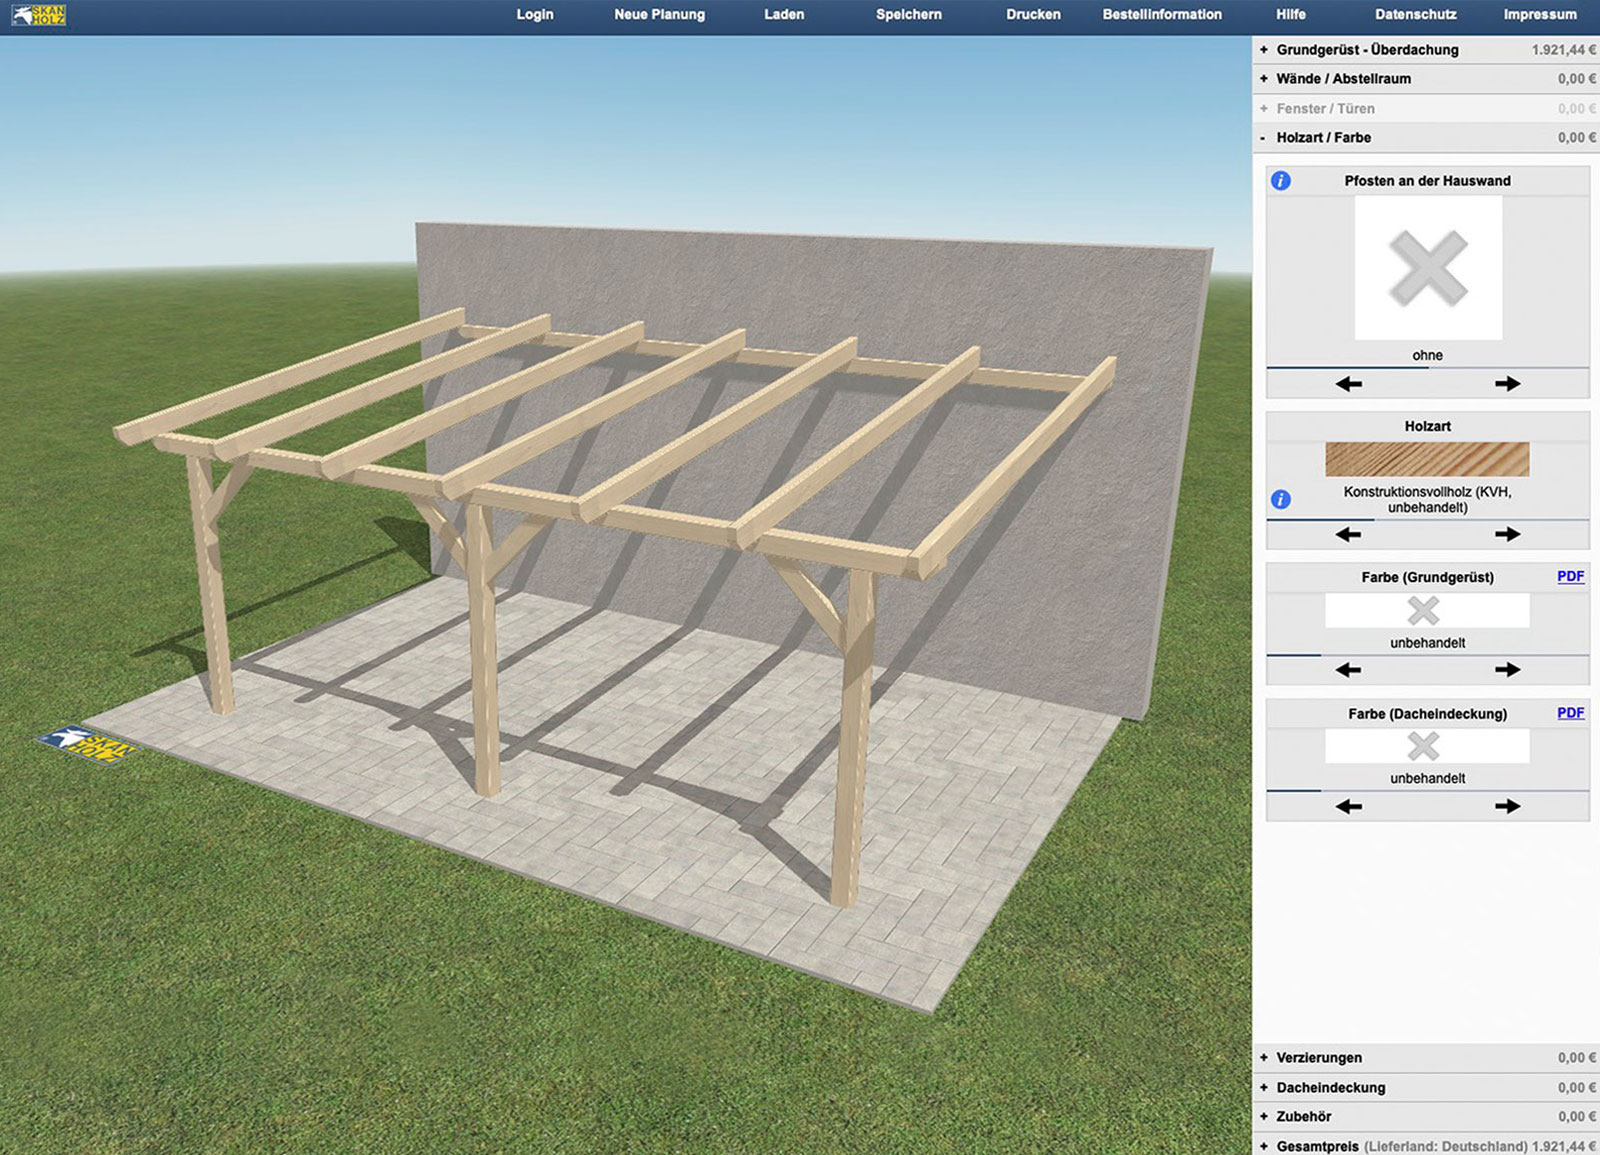Collapse the Holzart / Farbe section
The height and width of the screenshot is (1155, 1600).
pyautogui.click(x=1323, y=138)
